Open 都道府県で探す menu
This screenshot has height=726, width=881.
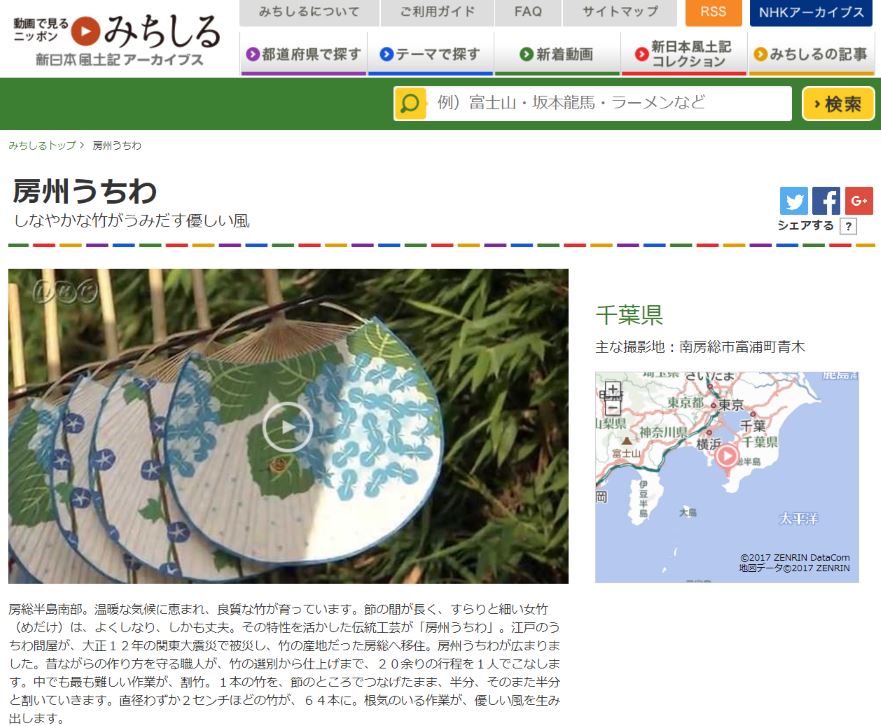pyautogui.click(x=304, y=55)
